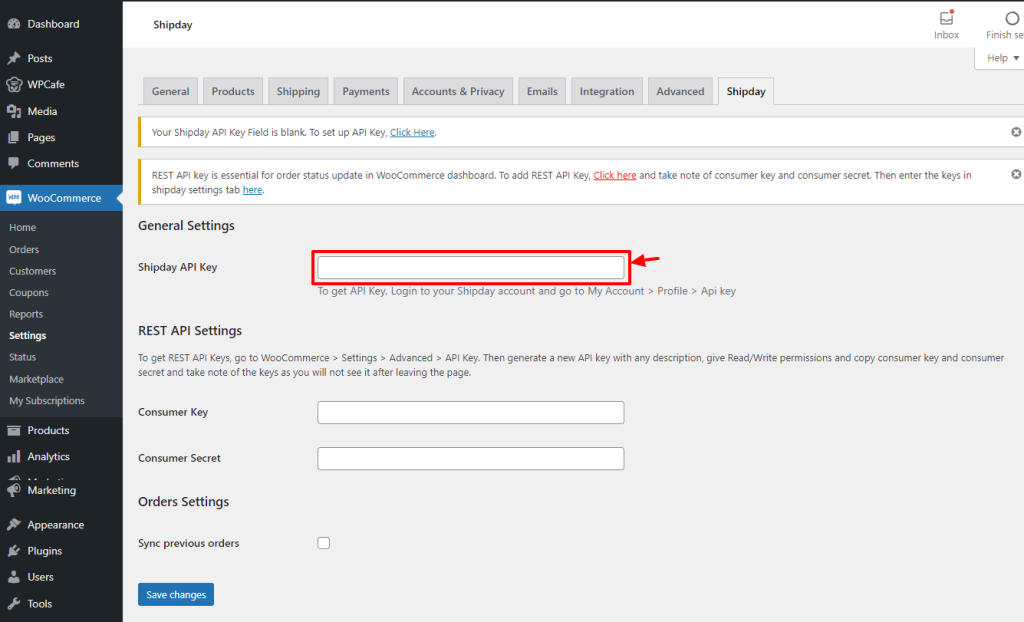Open the Payments tab
The width and height of the screenshot is (1024, 622).
(366, 91)
